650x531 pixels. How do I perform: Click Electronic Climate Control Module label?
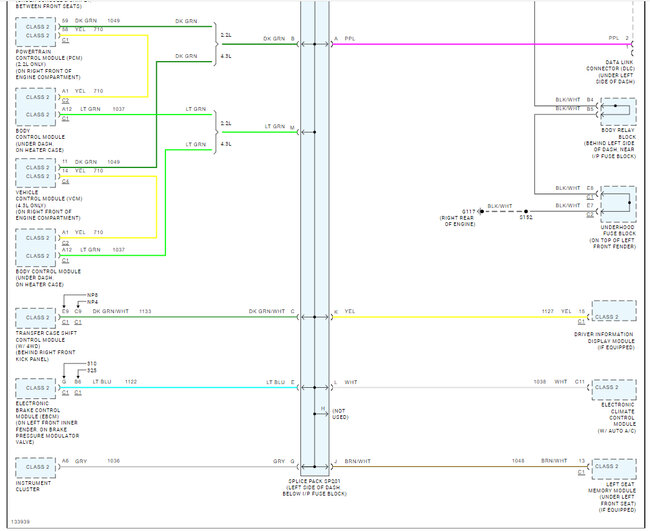(616, 417)
